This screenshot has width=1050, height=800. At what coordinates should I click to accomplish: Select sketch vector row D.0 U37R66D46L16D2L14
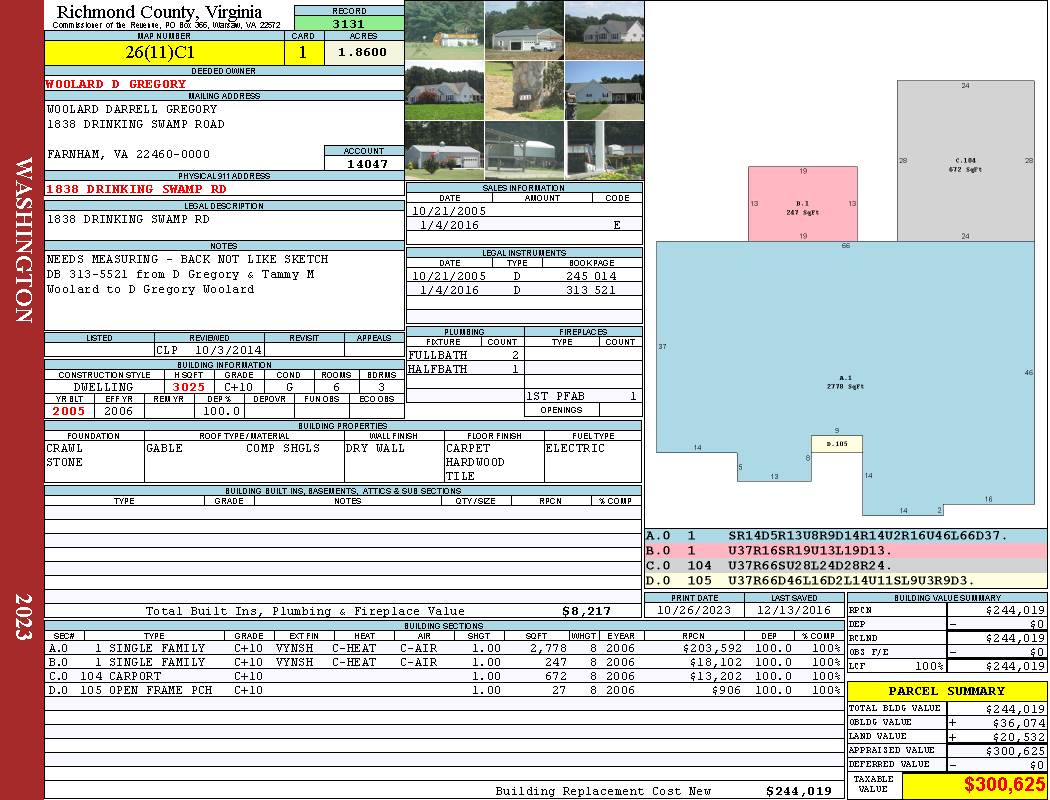[846, 580]
